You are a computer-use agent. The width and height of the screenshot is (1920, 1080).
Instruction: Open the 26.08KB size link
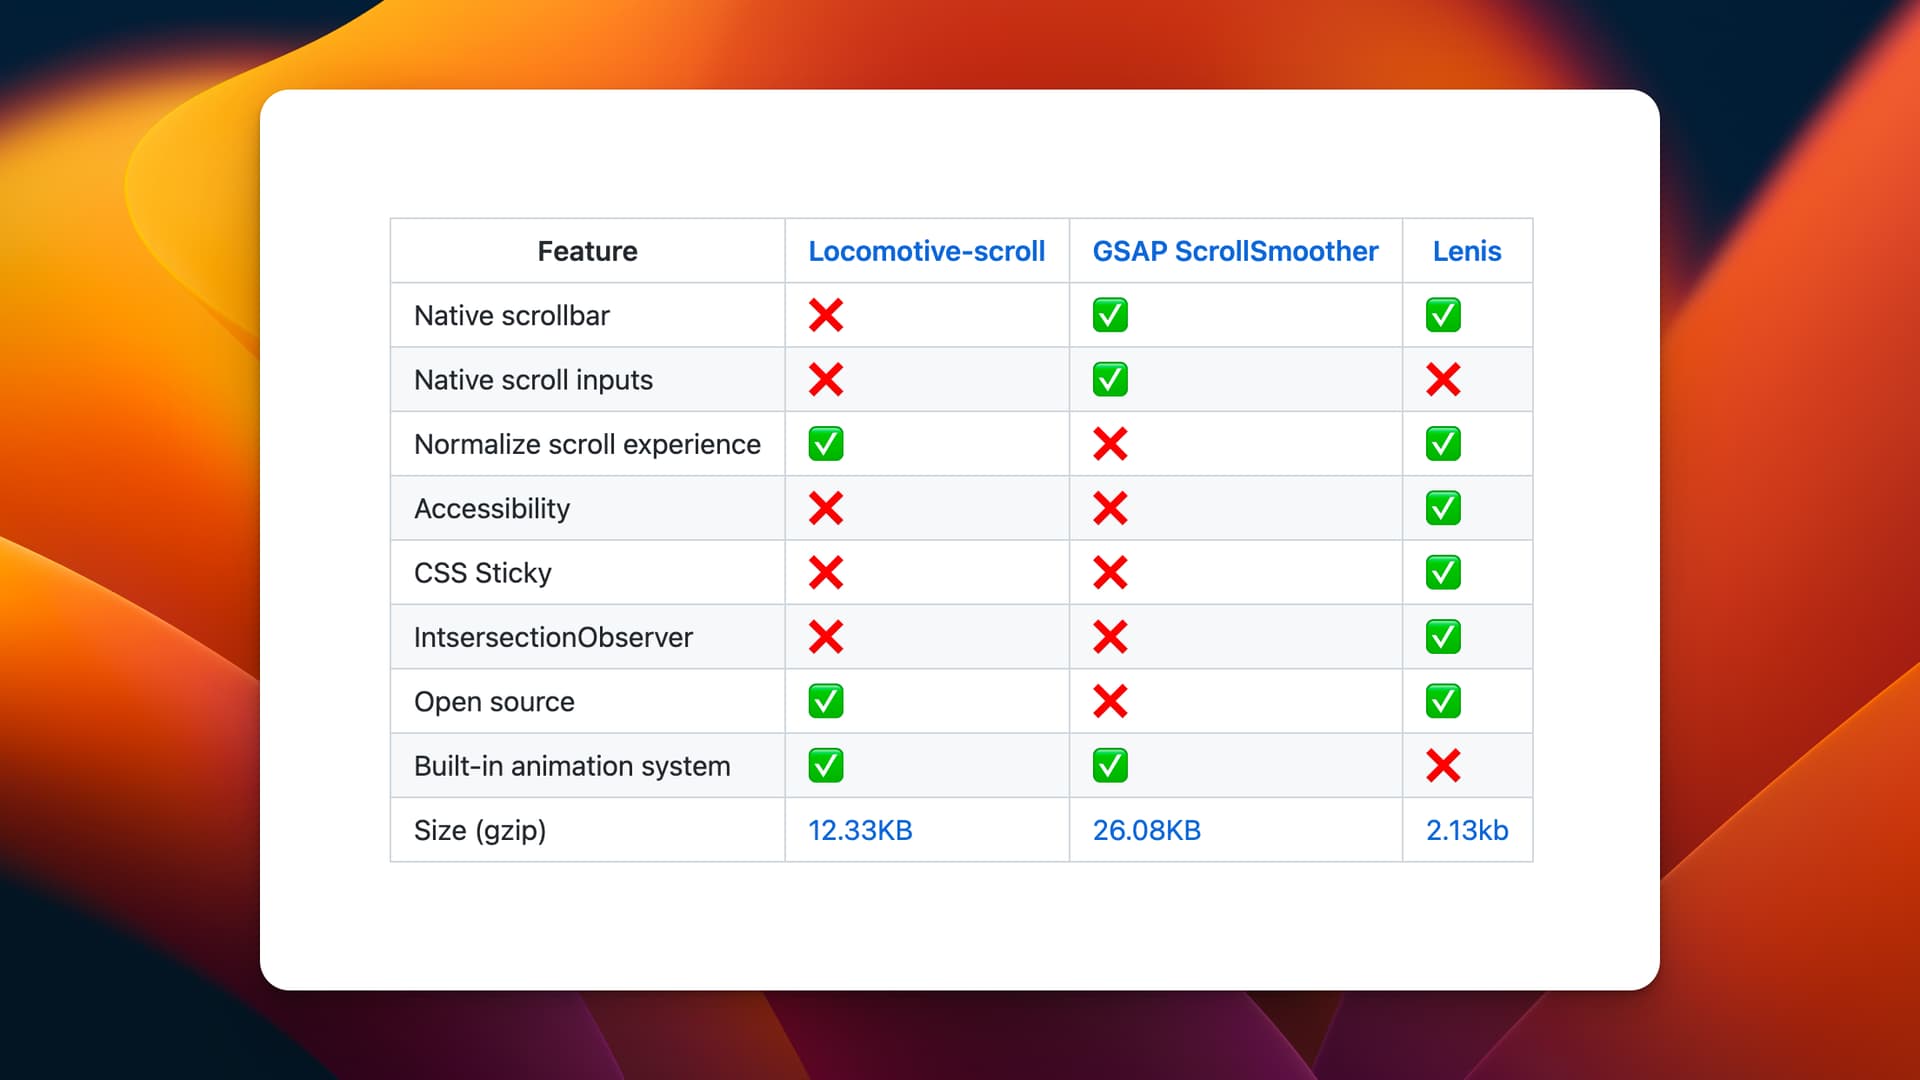tap(1146, 830)
